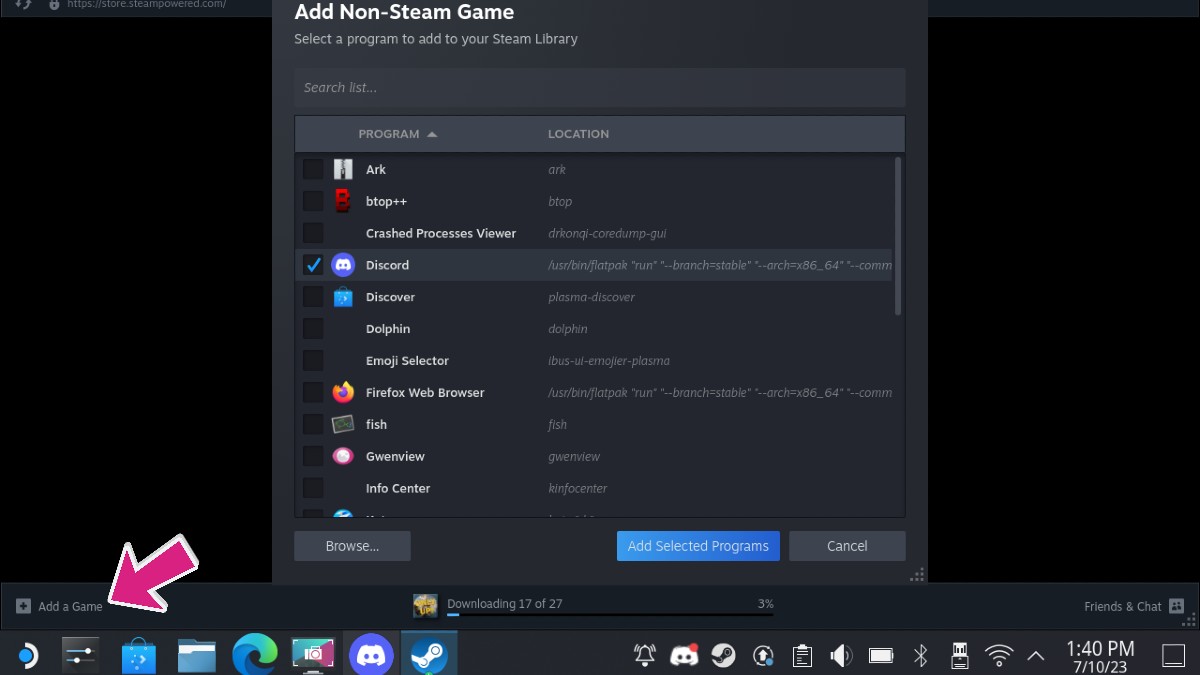Select the Info Center row text
The height and width of the screenshot is (675, 1200).
tap(398, 488)
